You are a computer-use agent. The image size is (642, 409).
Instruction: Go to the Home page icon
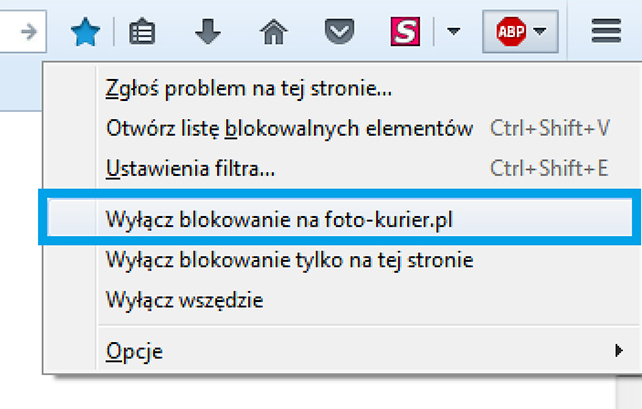(274, 31)
